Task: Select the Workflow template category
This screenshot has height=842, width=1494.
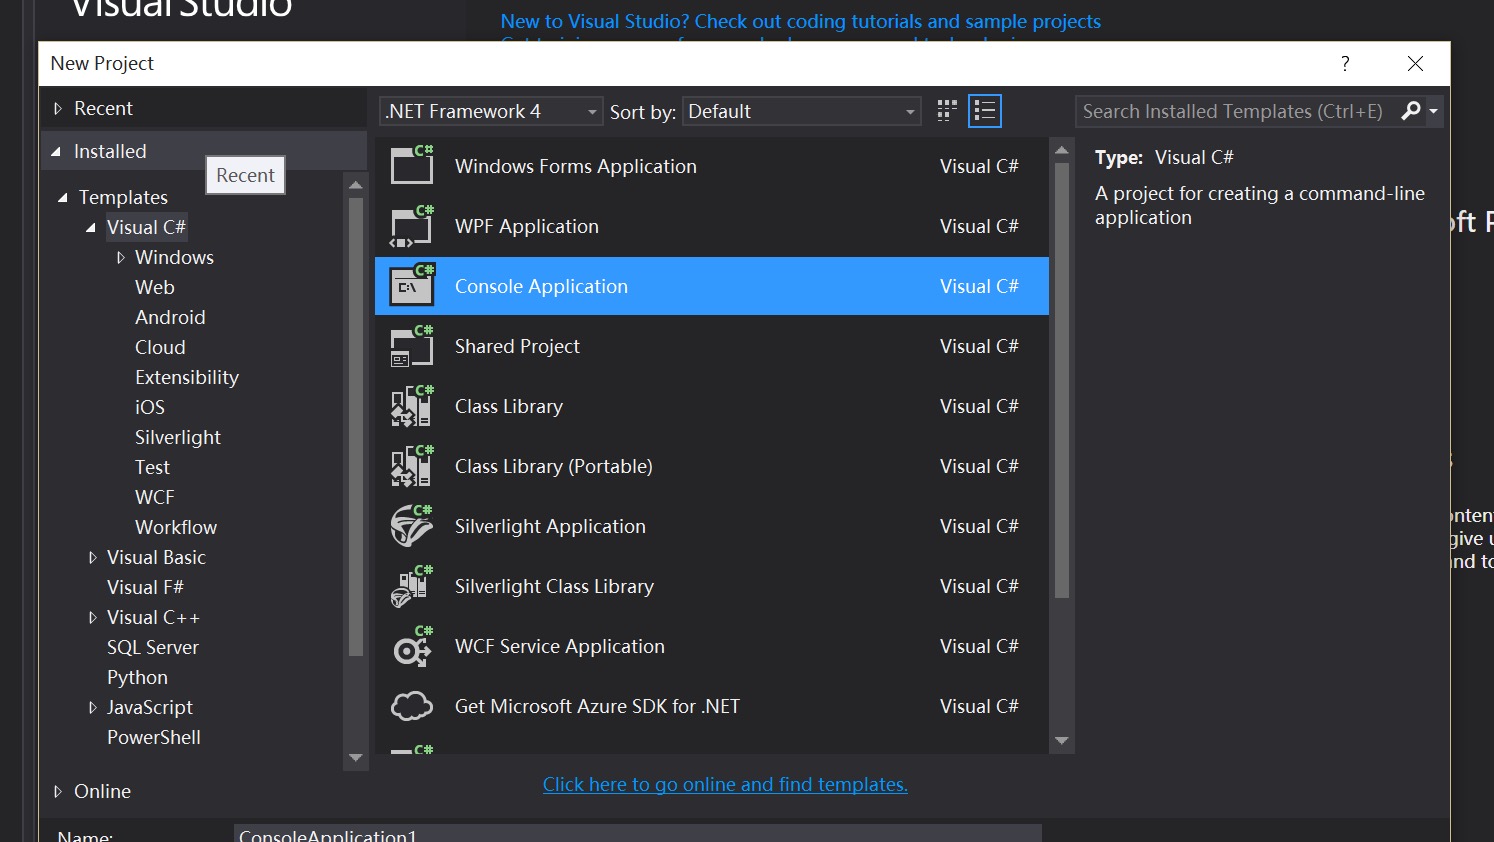Action: 176,527
